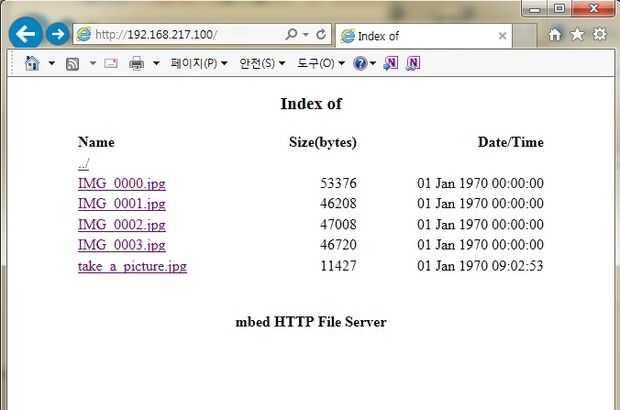Click the Print icon in command bar
This screenshot has width=620, height=410.
[x=136, y=63]
